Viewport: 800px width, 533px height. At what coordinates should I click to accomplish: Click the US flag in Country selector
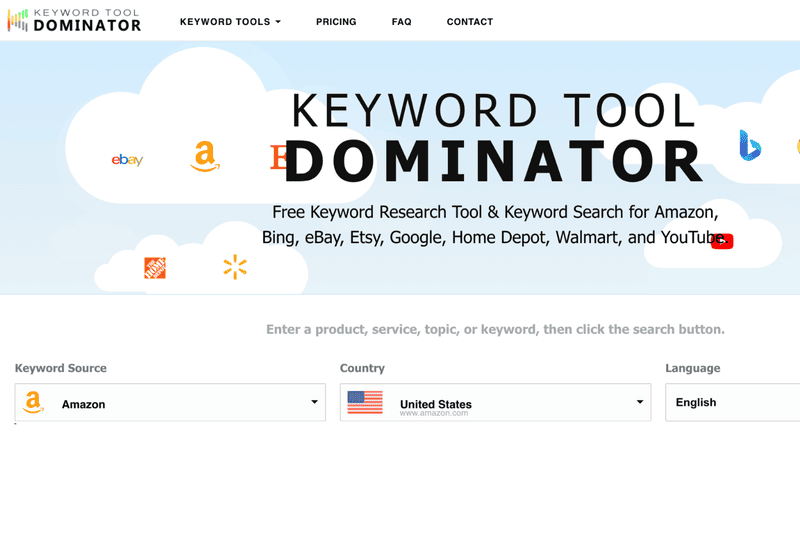(x=365, y=402)
